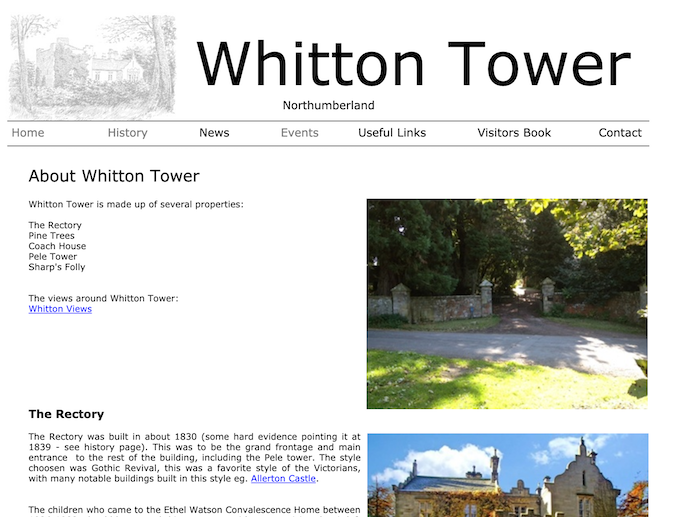Open the Allerton Castle link
This screenshot has width=700, height=517.
click(x=283, y=479)
